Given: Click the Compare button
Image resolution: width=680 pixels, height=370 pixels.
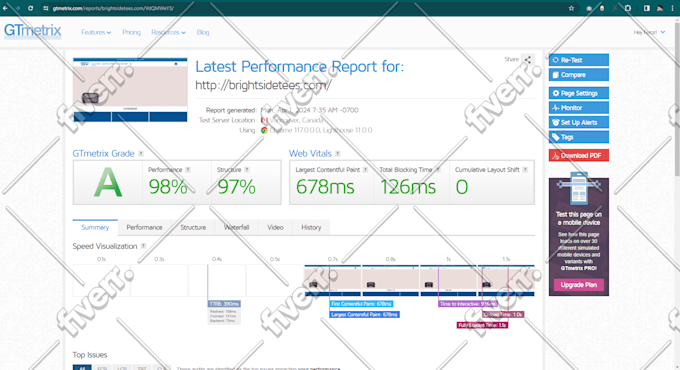Looking at the screenshot, I should point(579,75).
